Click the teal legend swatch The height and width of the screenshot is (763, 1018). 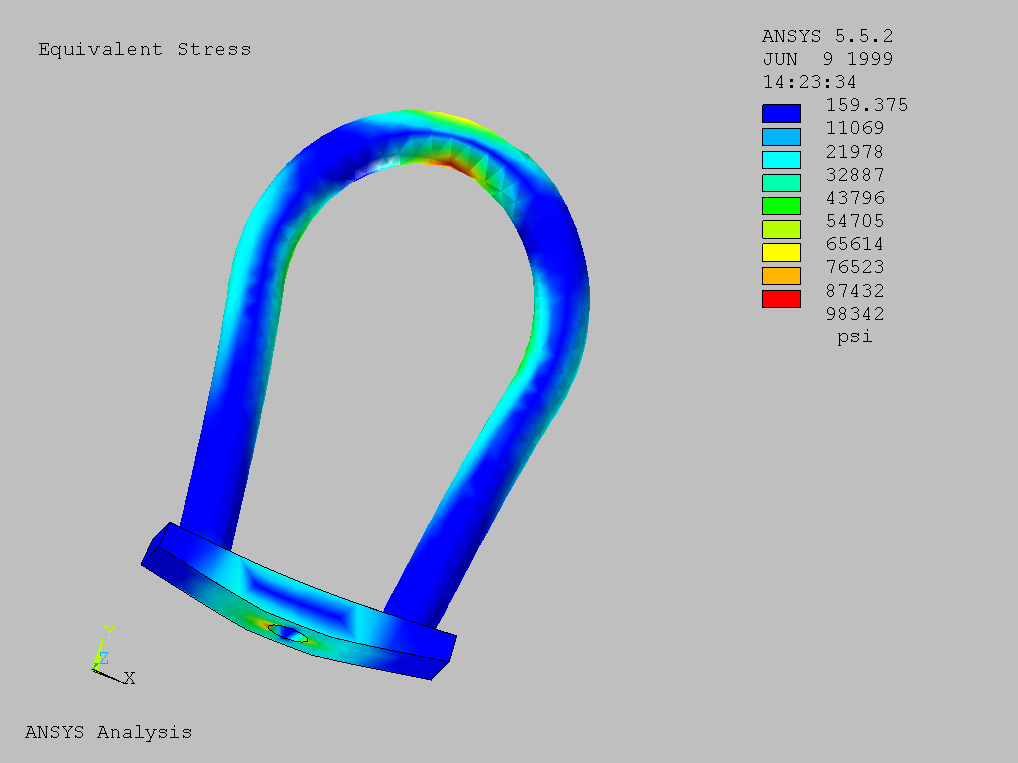pyautogui.click(x=781, y=183)
